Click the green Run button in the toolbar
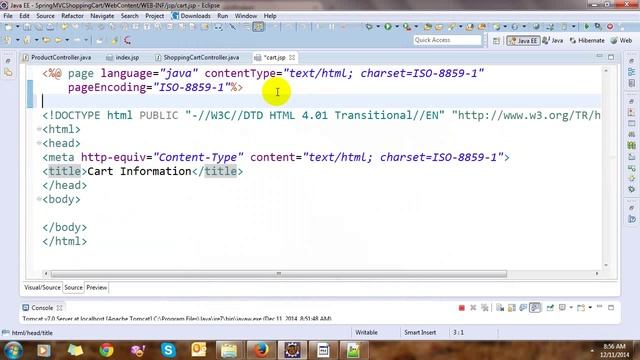640x360 pixels. pos(388,27)
